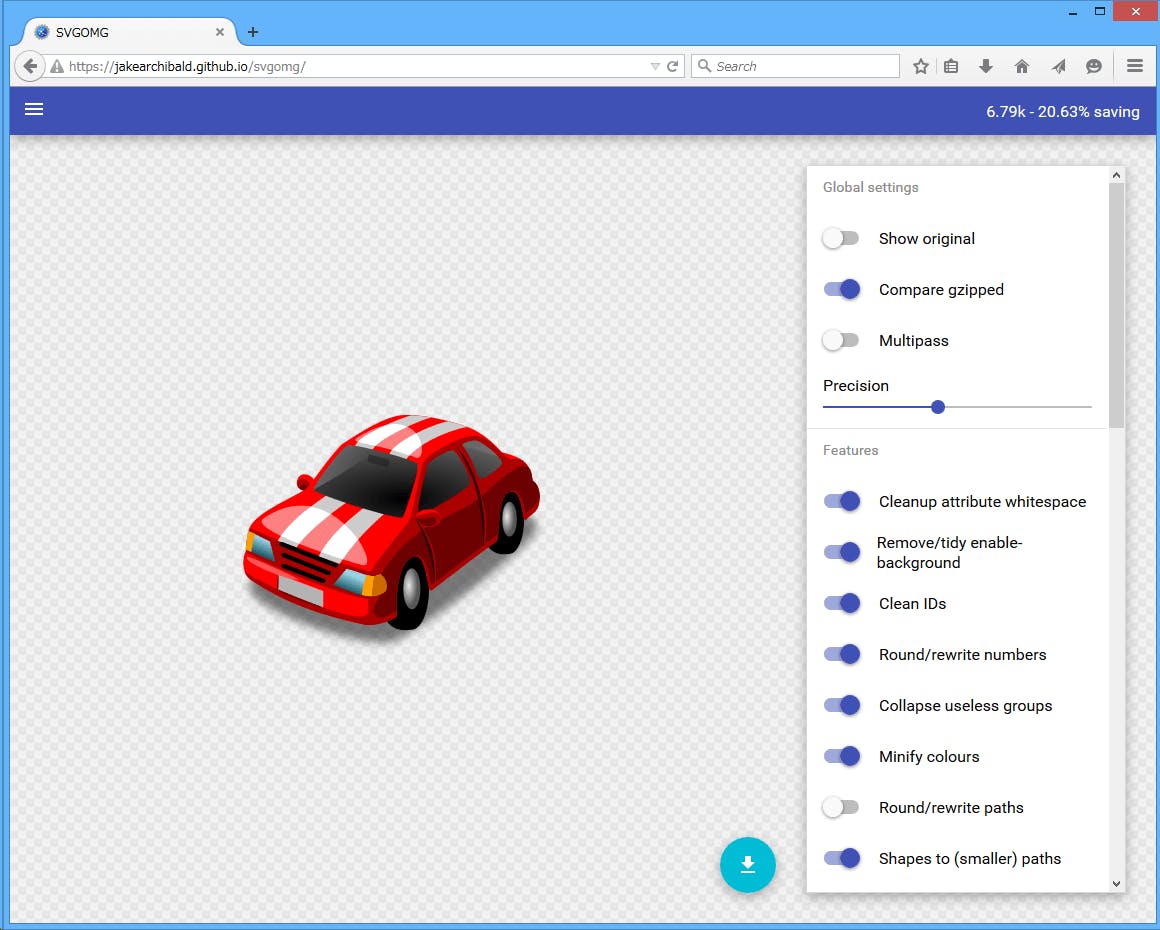This screenshot has height=930, width=1160.
Task: Click the Precision slider handle
Action: click(937, 407)
